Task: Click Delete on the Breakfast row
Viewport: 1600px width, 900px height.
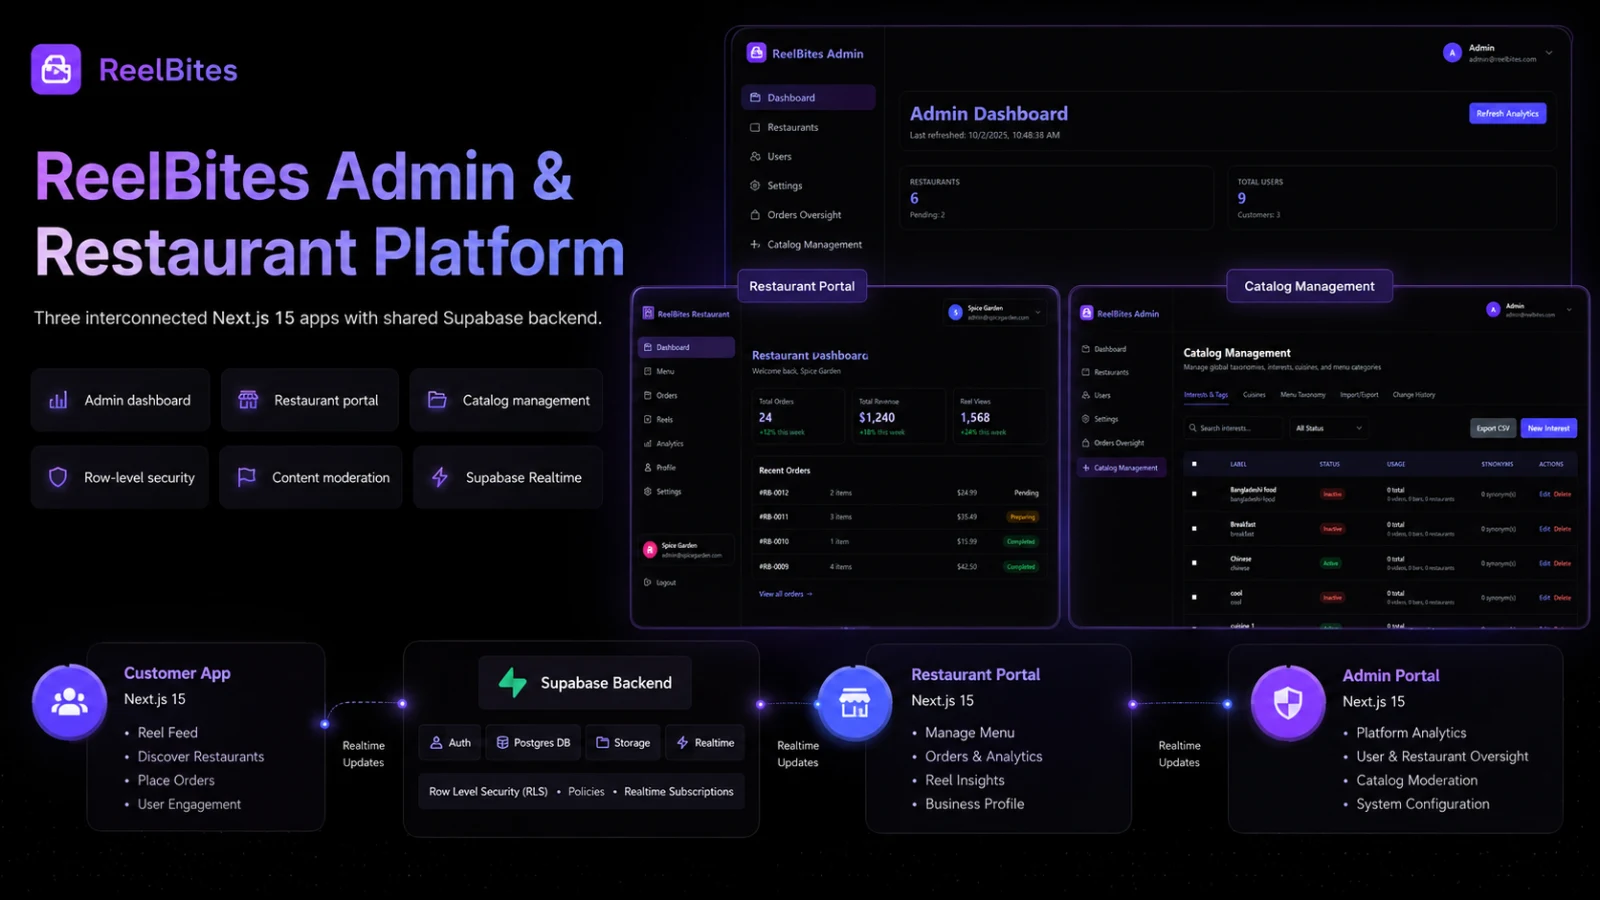Action: (1563, 529)
